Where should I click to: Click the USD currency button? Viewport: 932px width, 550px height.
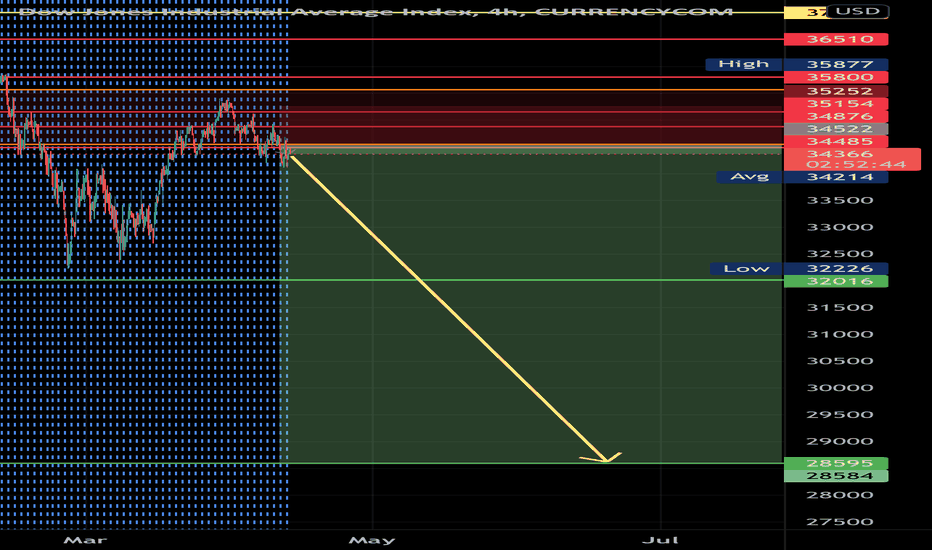coord(857,11)
